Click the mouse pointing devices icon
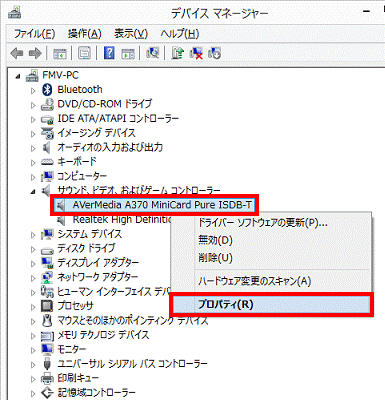Viewport: 385px width, 400px height. click(47, 321)
